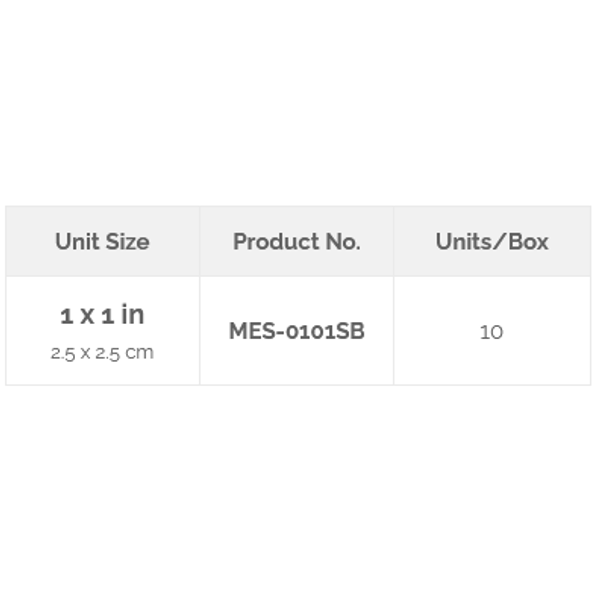600x600 pixels.
Task: Click the Unit Size column header
Action: pyautogui.click(x=102, y=241)
